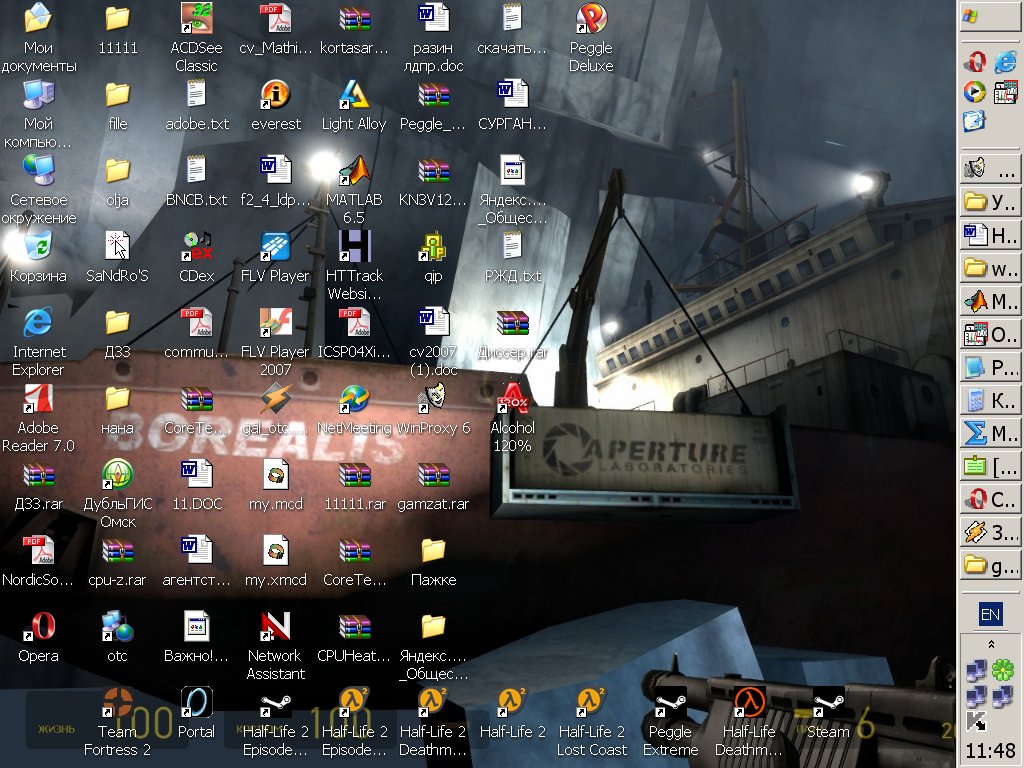The image size is (1024, 768).
Task: Switch to the Sigma icon taskbar button
Action: [990, 434]
